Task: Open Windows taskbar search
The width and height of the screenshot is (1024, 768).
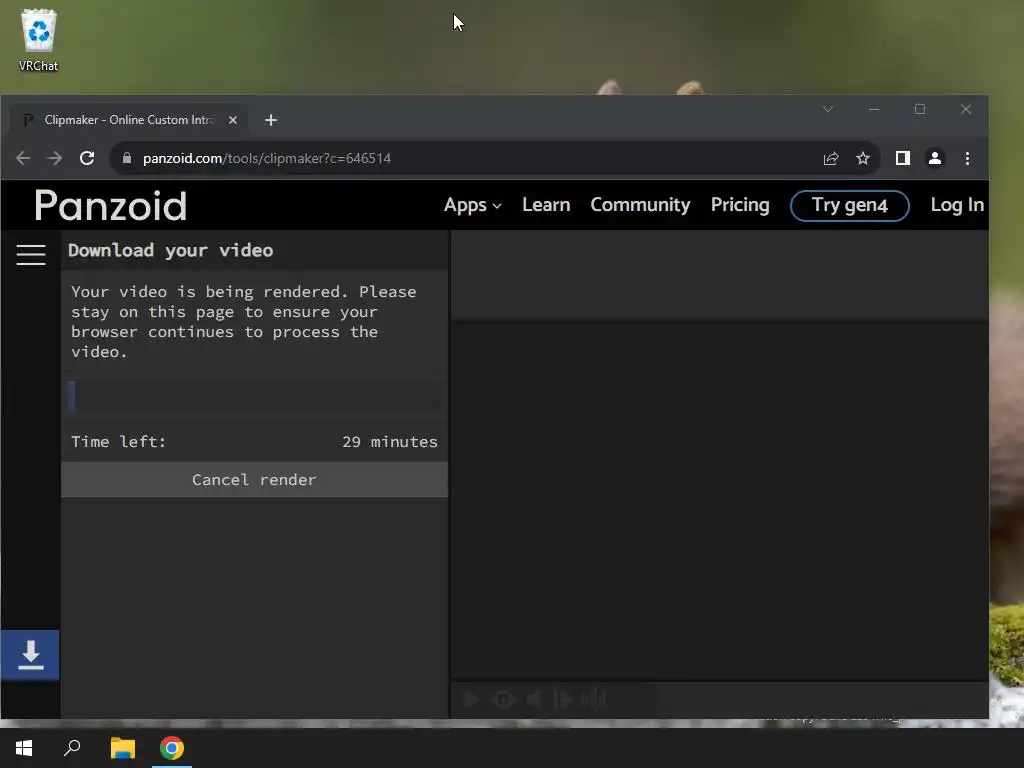Action: point(72,748)
